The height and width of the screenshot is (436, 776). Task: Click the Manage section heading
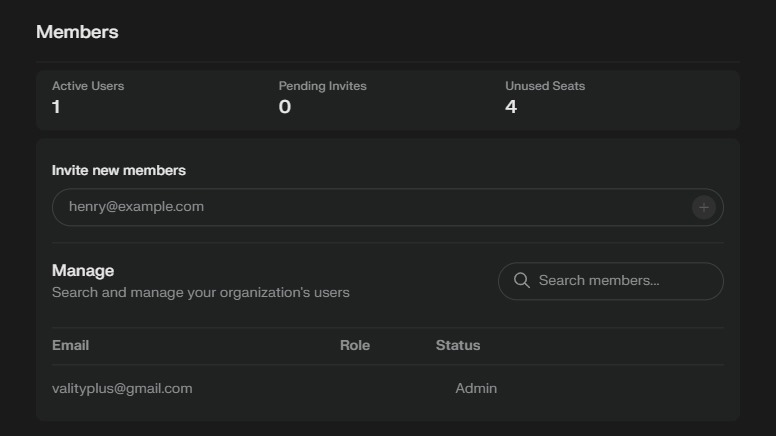pos(83,271)
